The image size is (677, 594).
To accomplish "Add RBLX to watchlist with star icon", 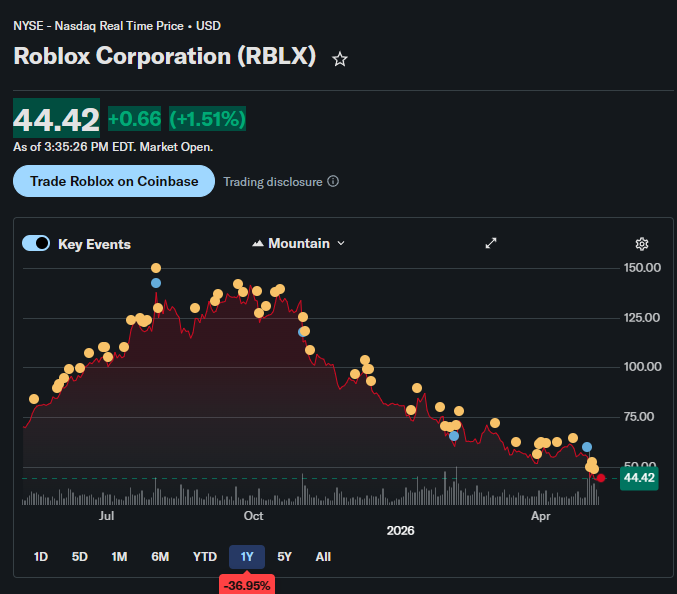I will [x=340, y=59].
